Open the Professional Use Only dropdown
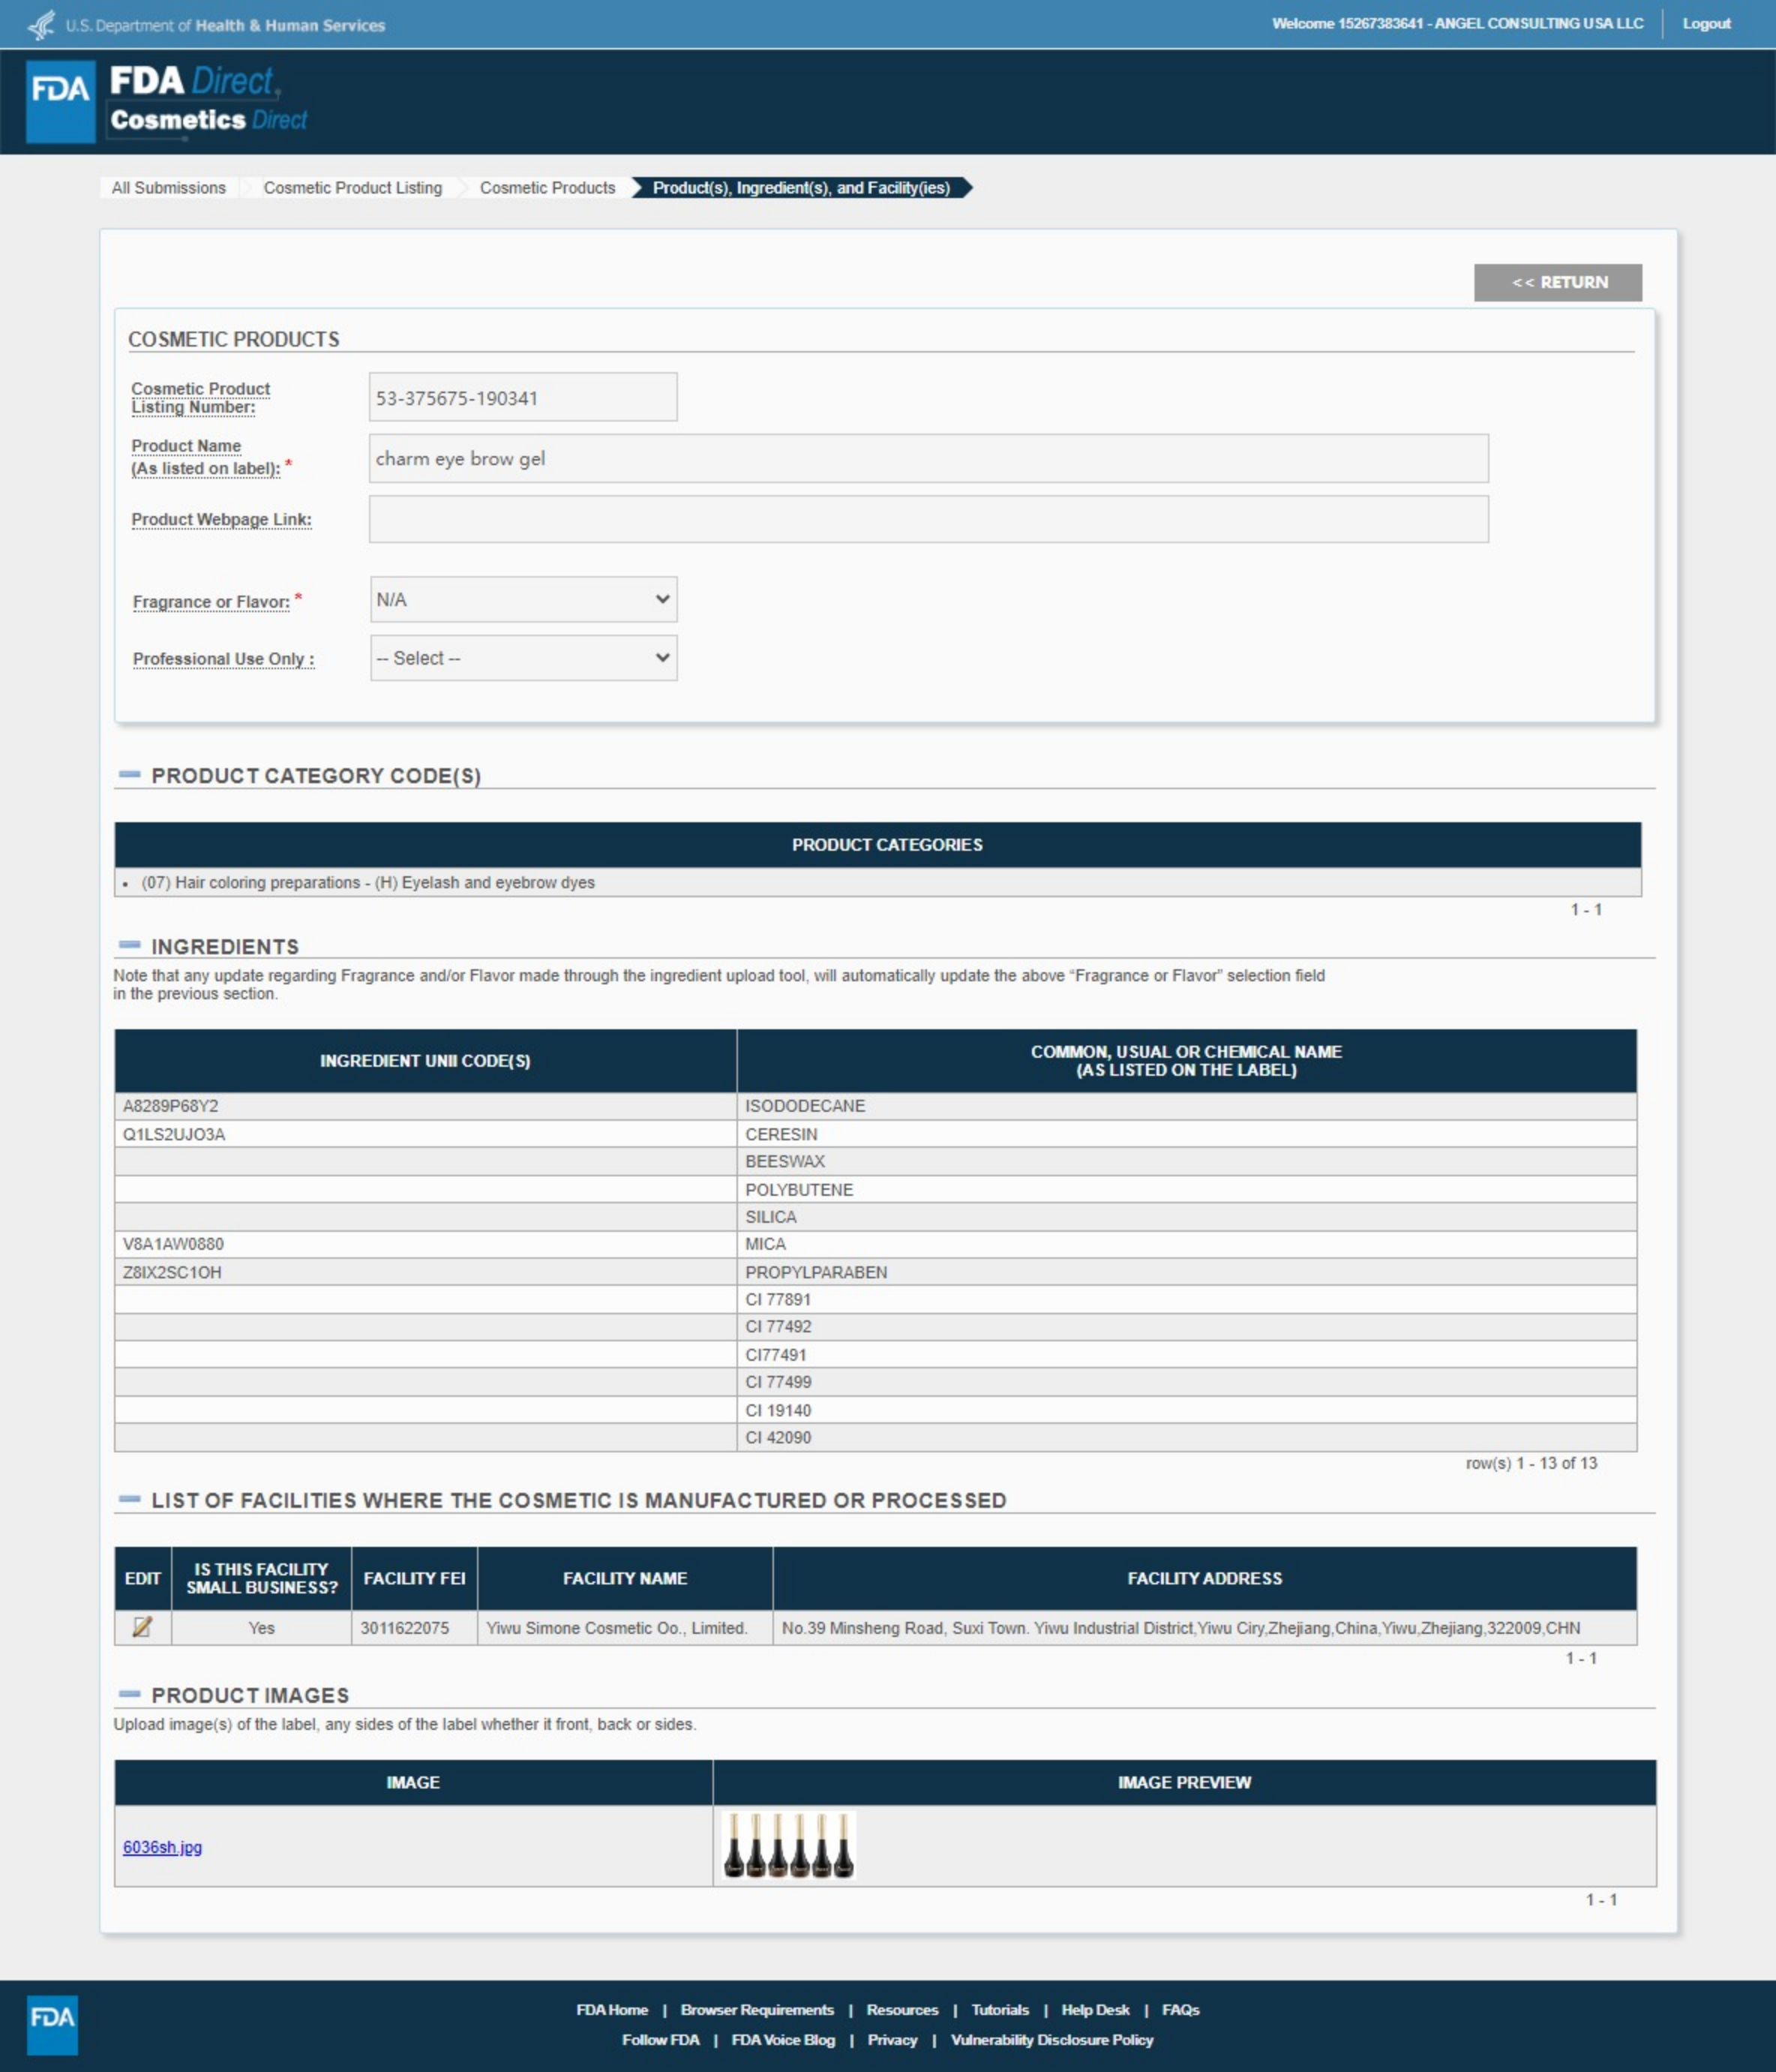The width and height of the screenshot is (1776, 2072). coord(523,658)
